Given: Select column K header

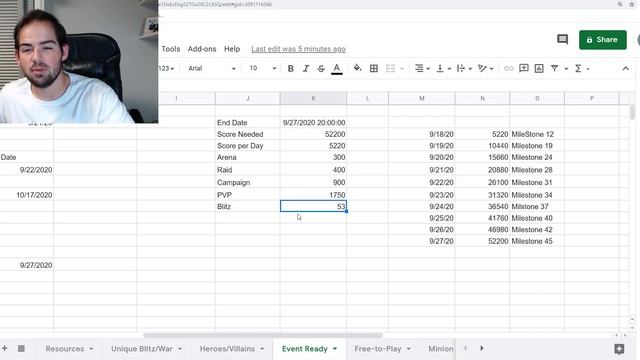Looking at the screenshot, I should [x=313, y=98].
